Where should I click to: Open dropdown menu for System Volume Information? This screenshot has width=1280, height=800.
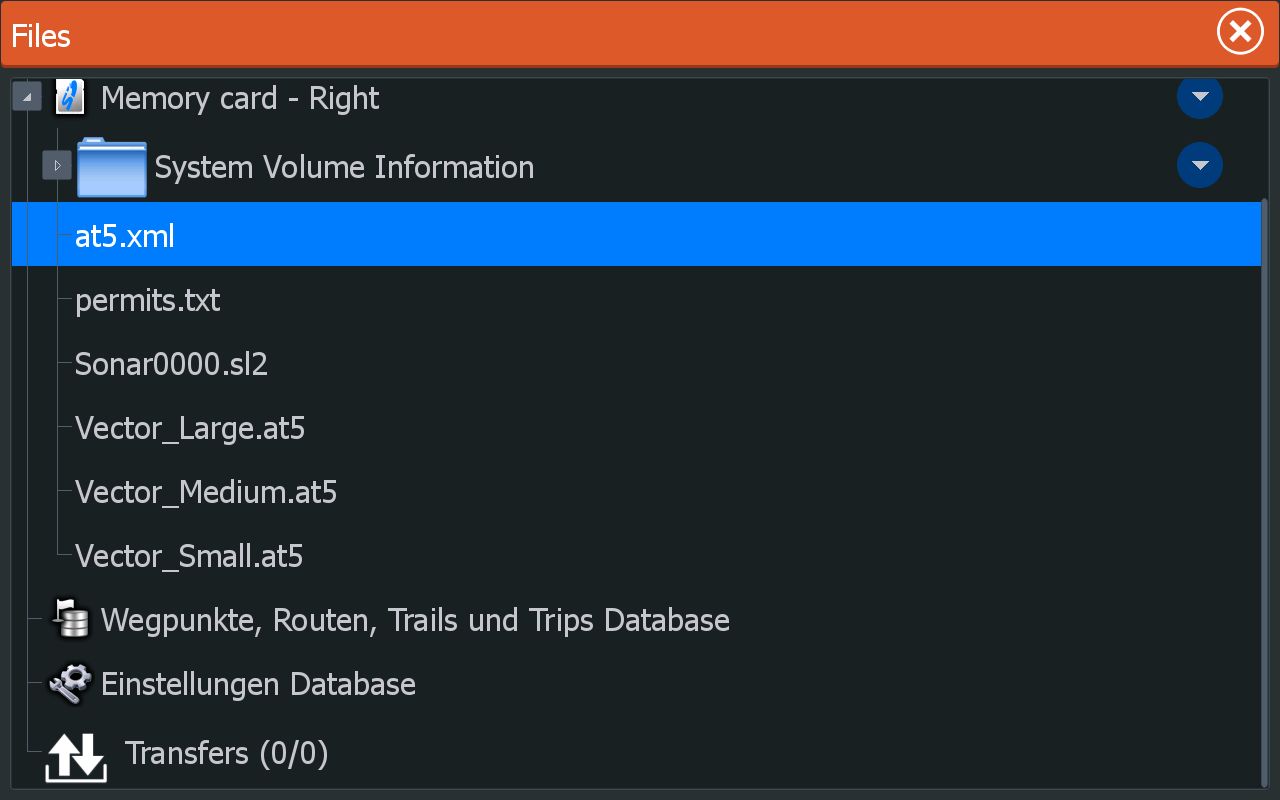(x=1200, y=166)
